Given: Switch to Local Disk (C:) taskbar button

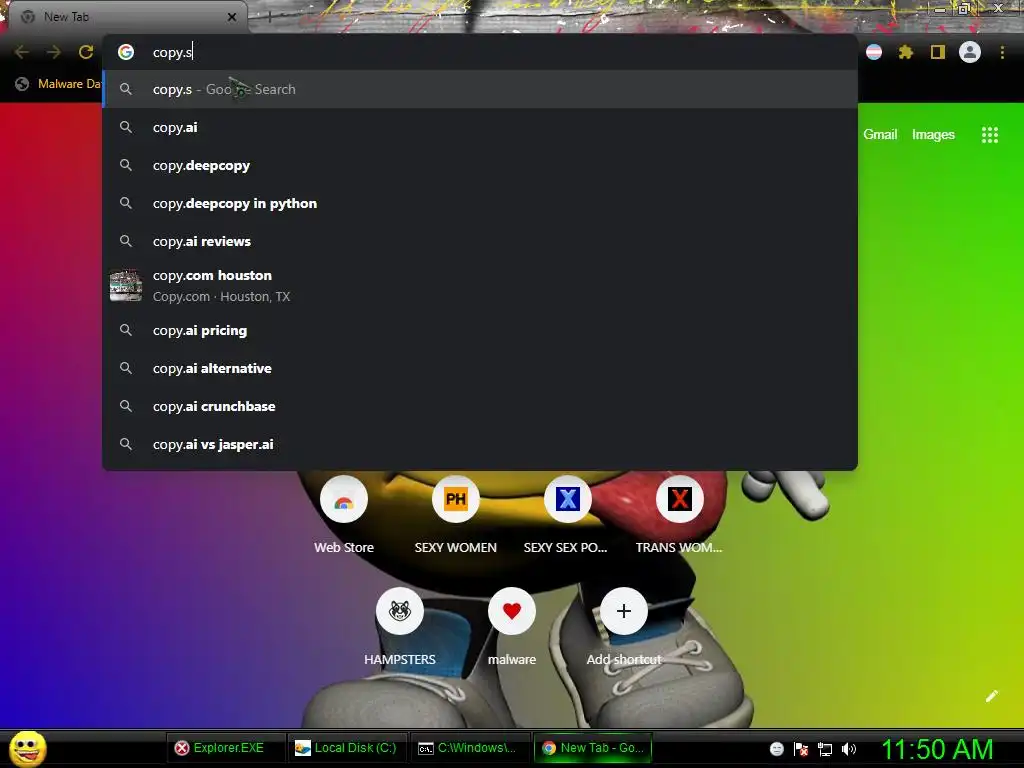Looking at the screenshot, I should point(349,748).
